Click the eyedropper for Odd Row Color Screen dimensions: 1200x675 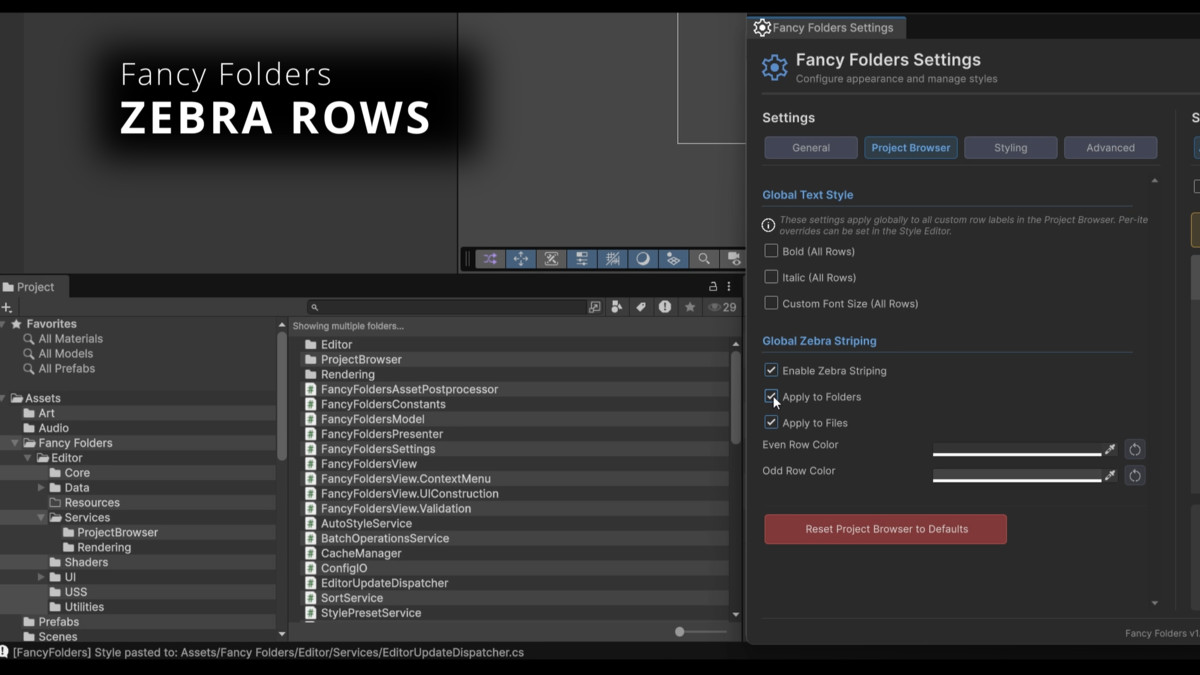tap(1110, 475)
